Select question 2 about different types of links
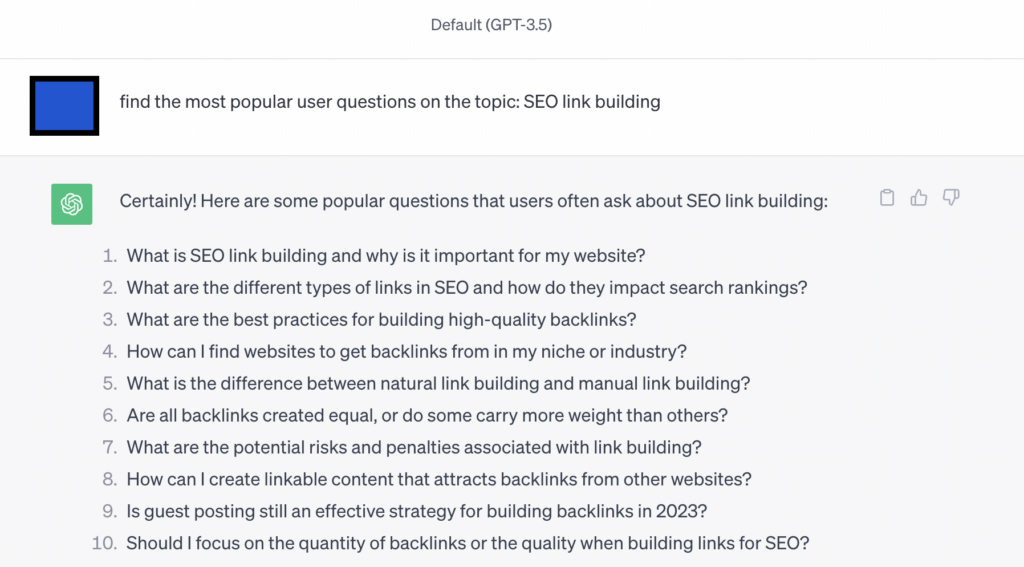The height and width of the screenshot is (567, 1024). tap(467, 287)
